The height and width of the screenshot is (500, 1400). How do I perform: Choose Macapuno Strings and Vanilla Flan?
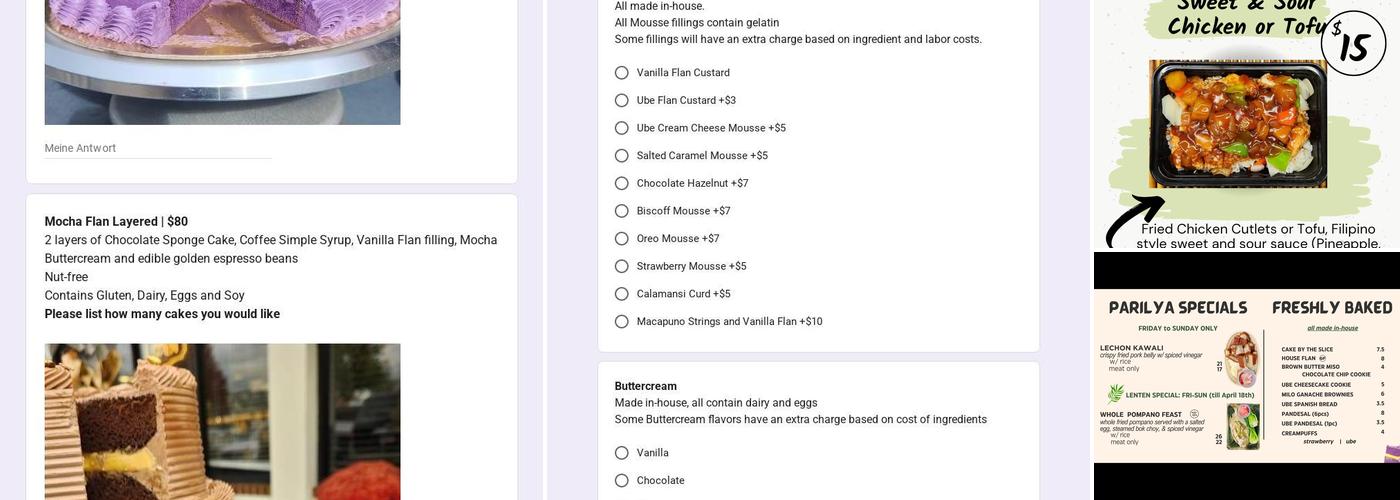pos(622,322)
